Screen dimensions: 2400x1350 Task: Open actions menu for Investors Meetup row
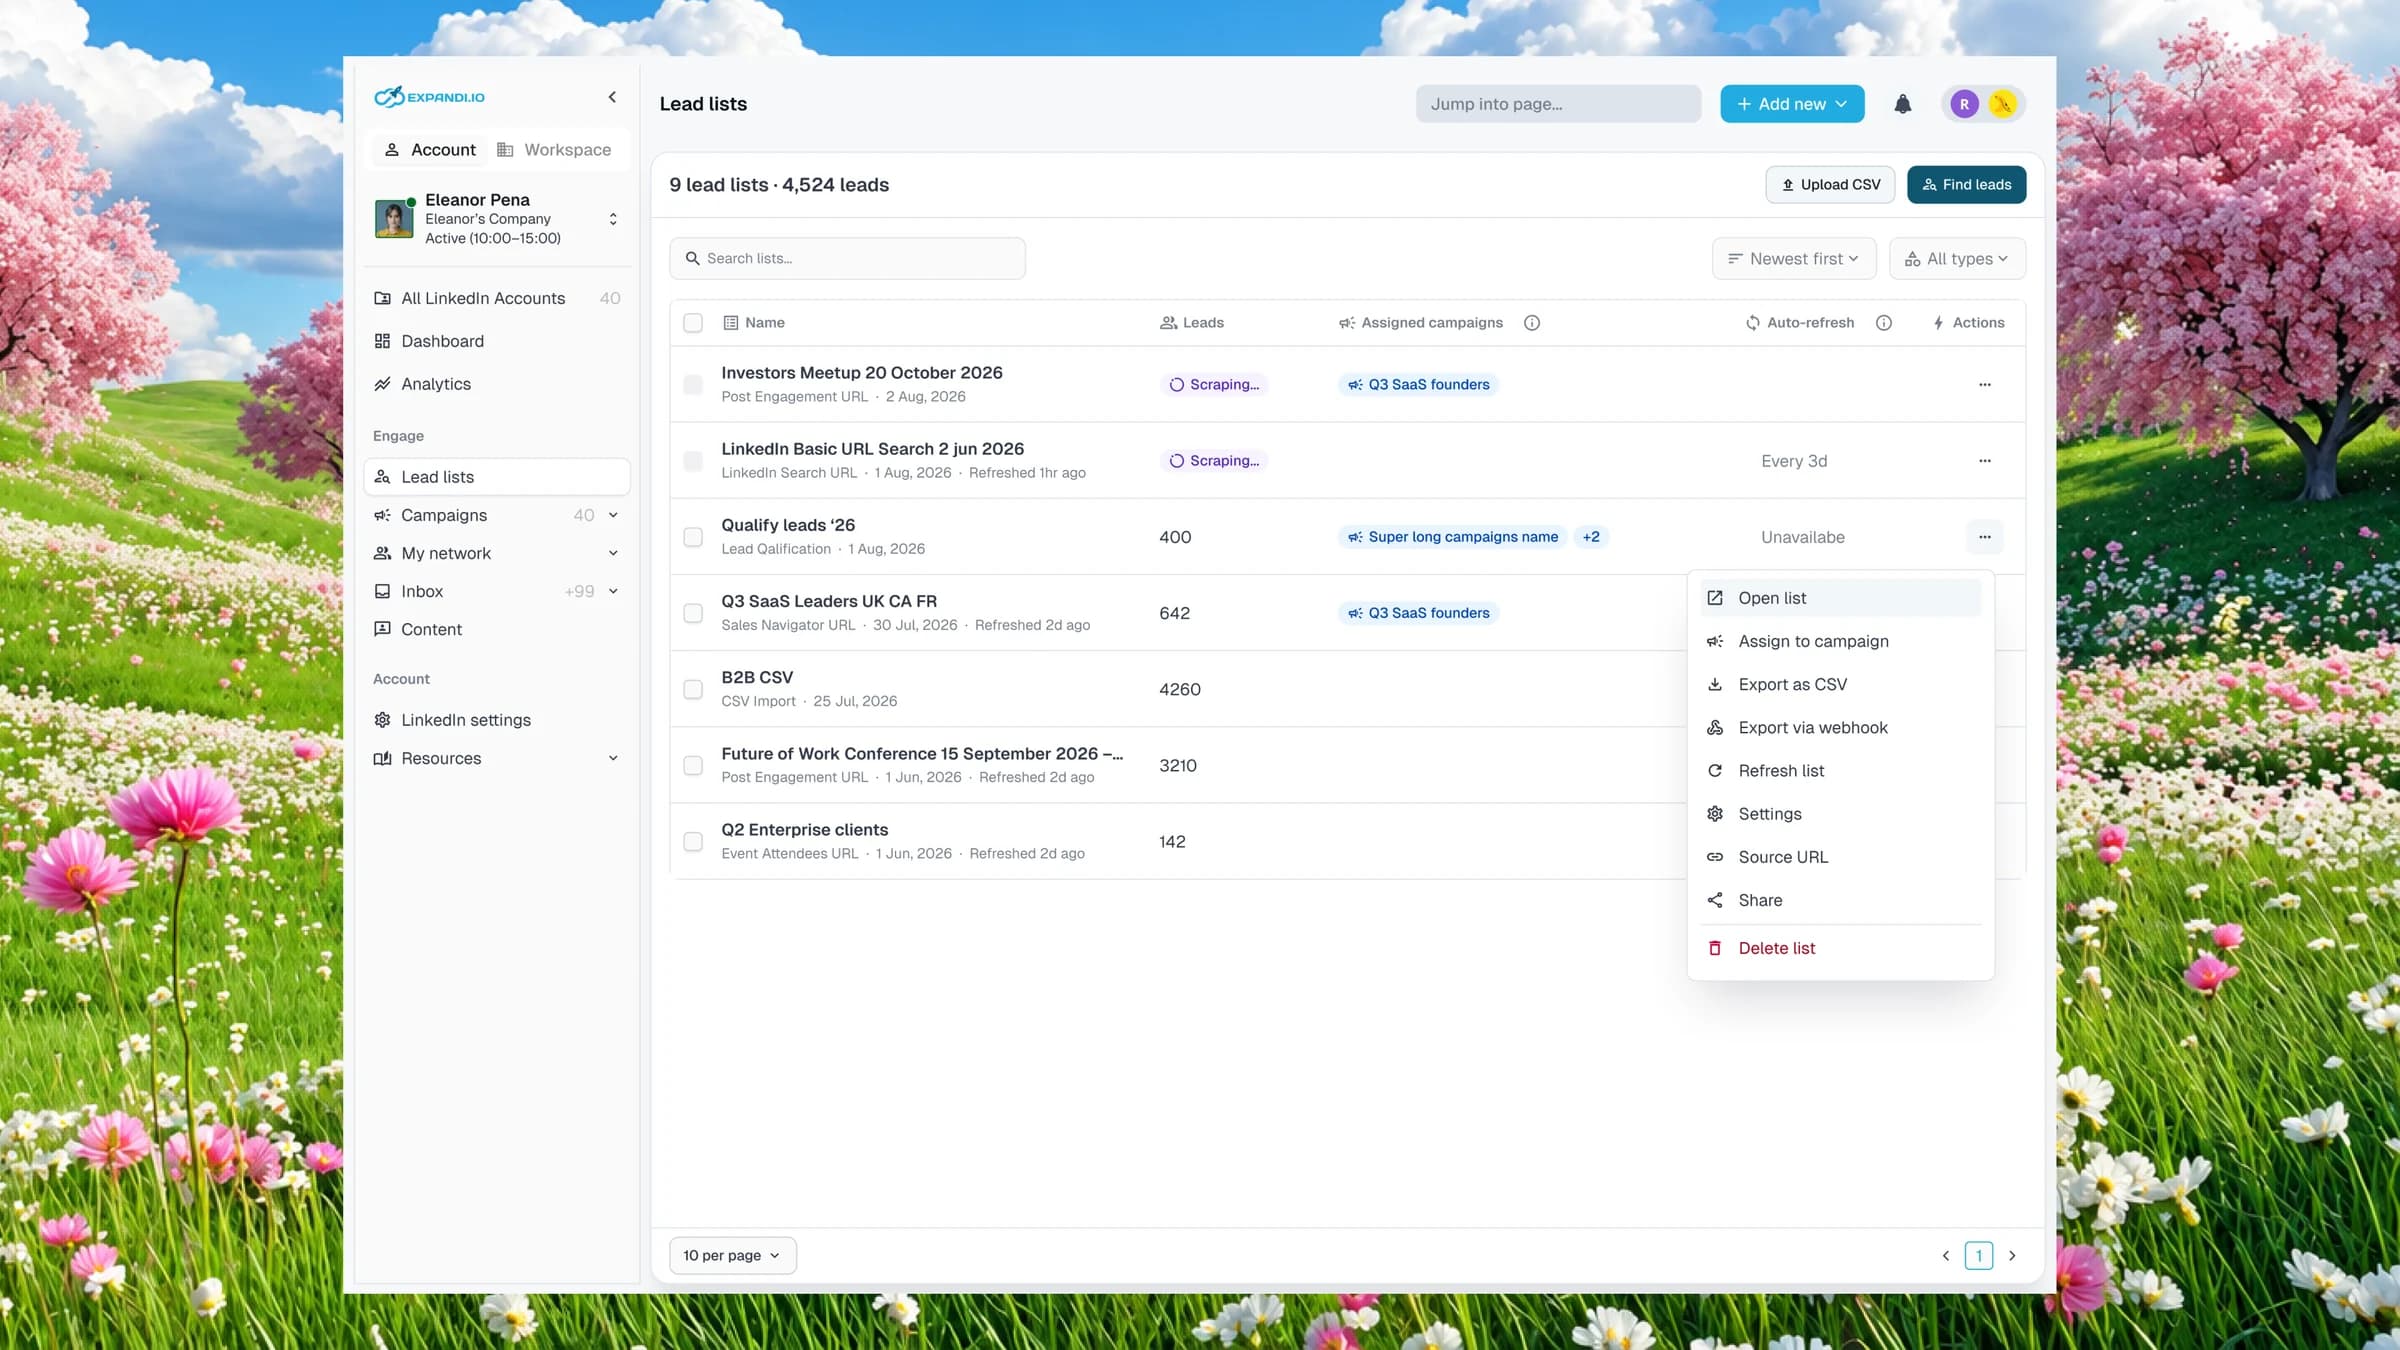[x=1984, y=385]
